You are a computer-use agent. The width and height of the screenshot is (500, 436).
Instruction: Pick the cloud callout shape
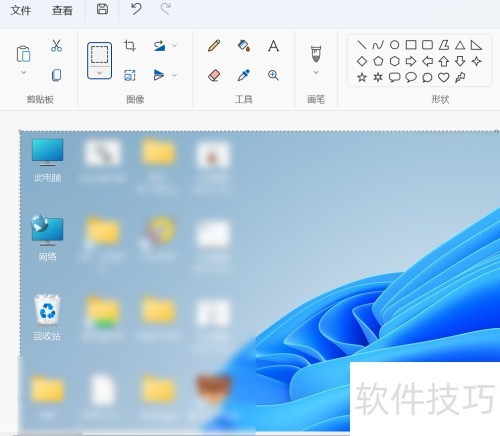tap(427, 77)
